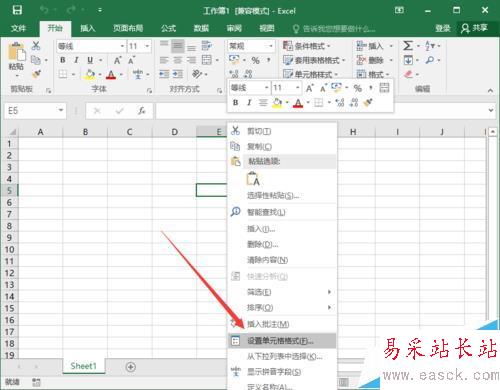Open the File 文件 tab
500x390 pixels.
[18, 28]
